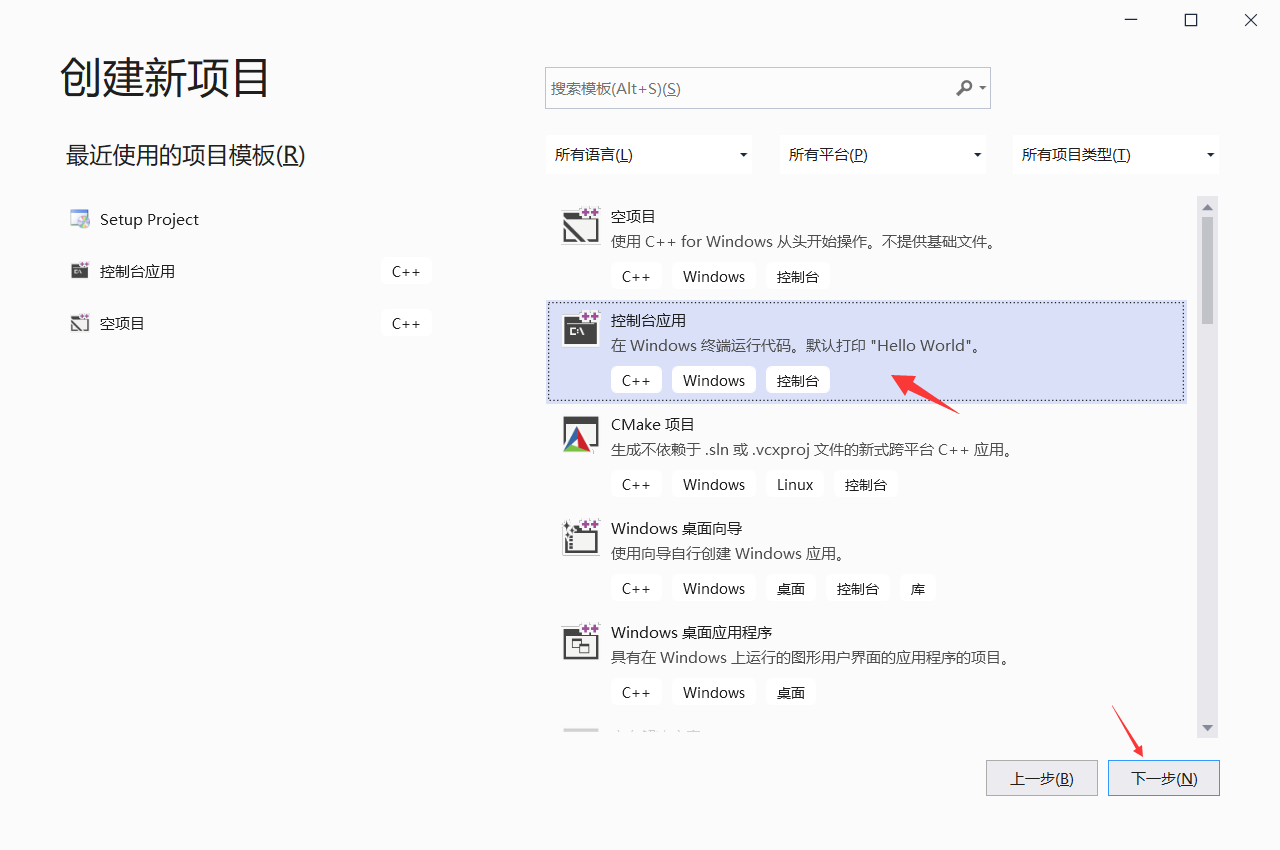The height and width of the screenshot is (850, 1280).
Task: Select the 空项目 template title in the list
Action: 633,216
